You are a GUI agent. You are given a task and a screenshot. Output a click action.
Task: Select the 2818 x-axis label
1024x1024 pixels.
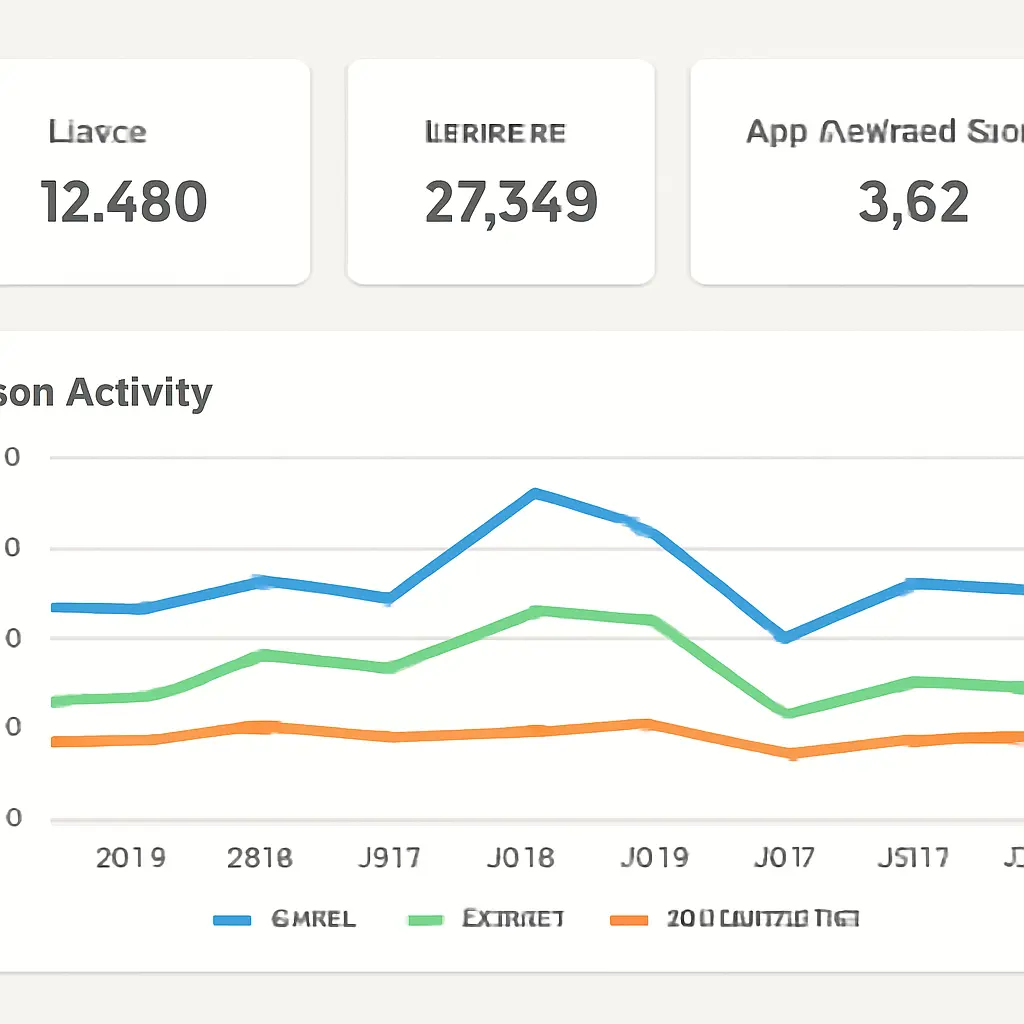click(260, 858)
